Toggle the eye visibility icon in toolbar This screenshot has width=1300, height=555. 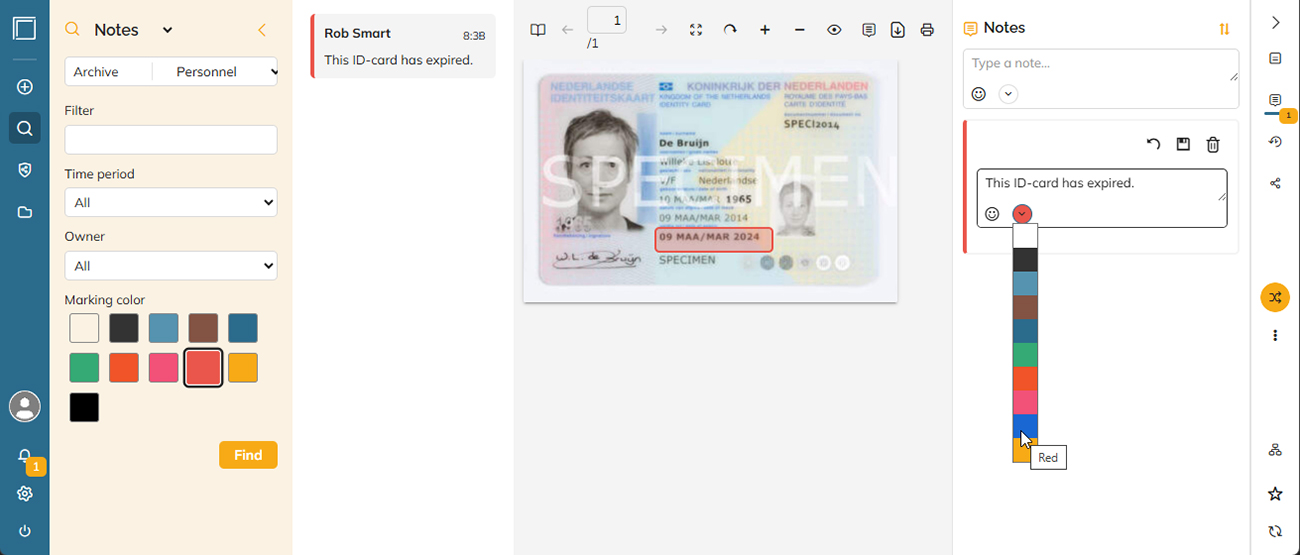tap(834, 30)
